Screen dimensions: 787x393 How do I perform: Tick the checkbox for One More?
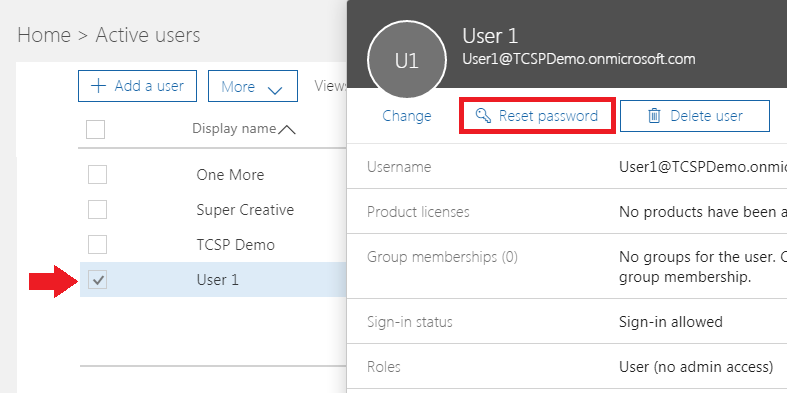pos(97,175)
